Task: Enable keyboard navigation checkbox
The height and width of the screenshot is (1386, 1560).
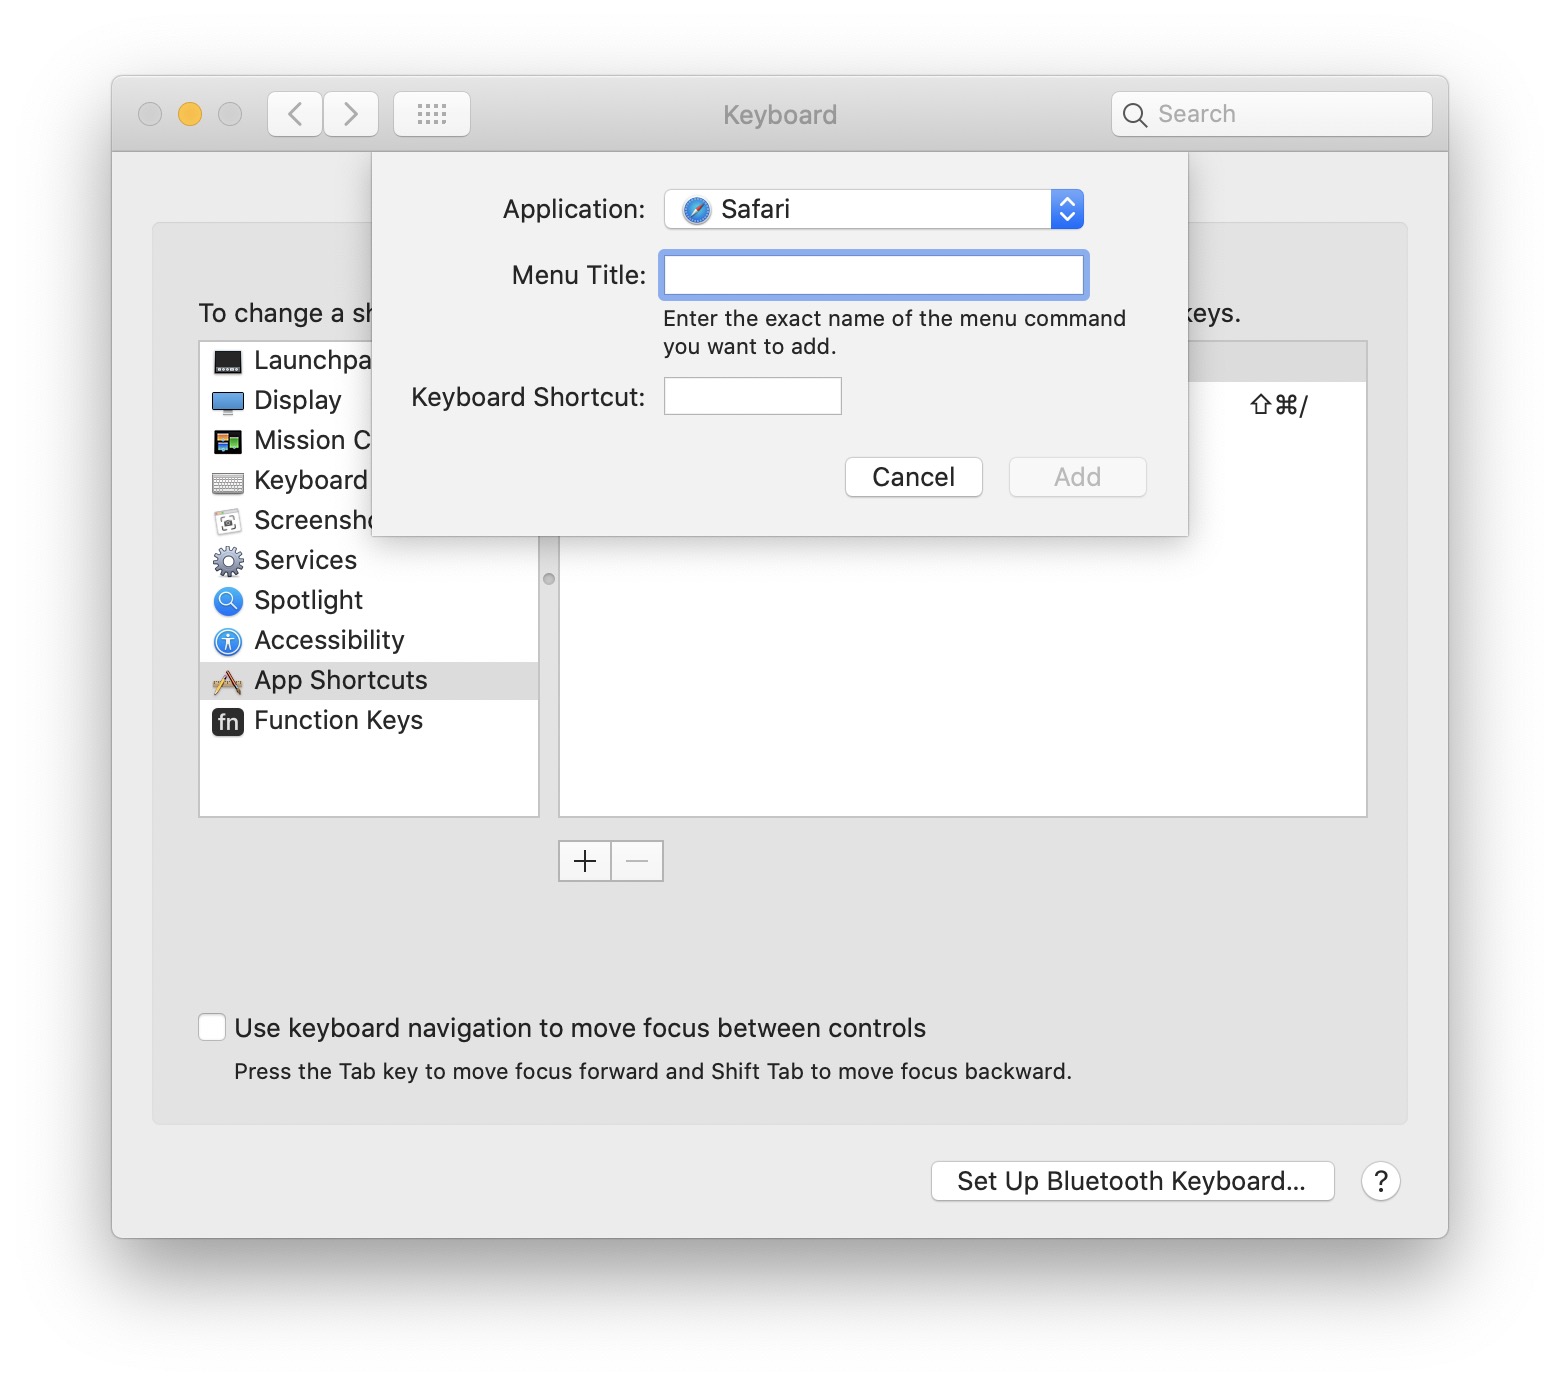Action: pos(212,1027)
